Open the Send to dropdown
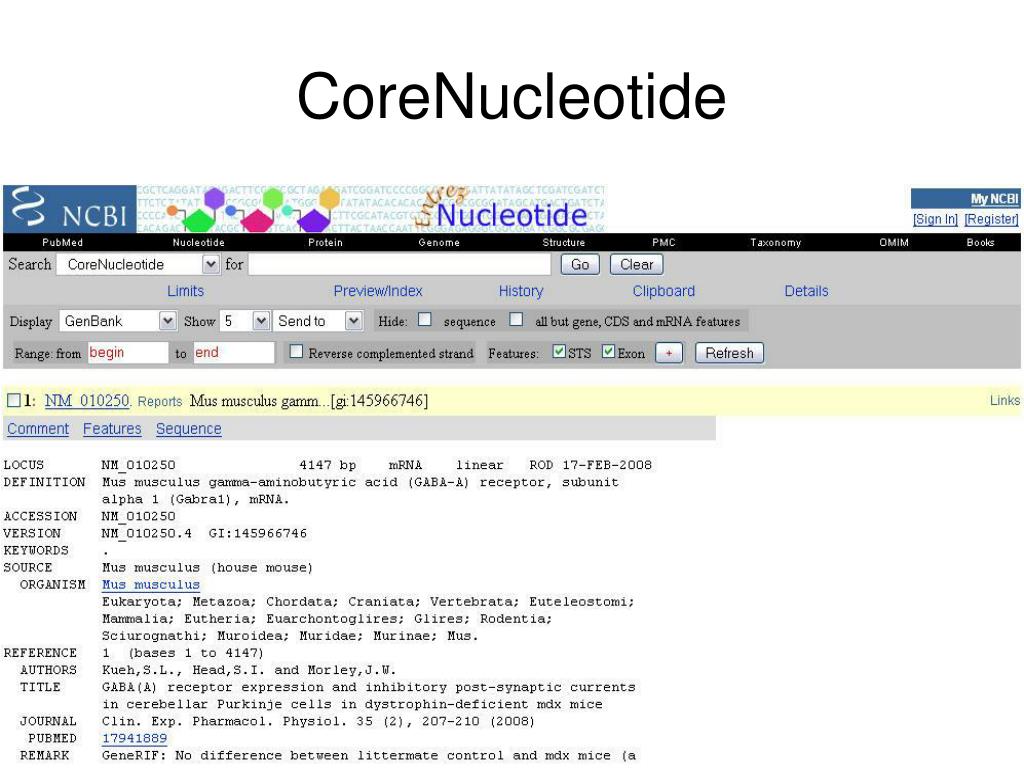Viewport: 1024px width, 768px height. click(x=317, y=321)
